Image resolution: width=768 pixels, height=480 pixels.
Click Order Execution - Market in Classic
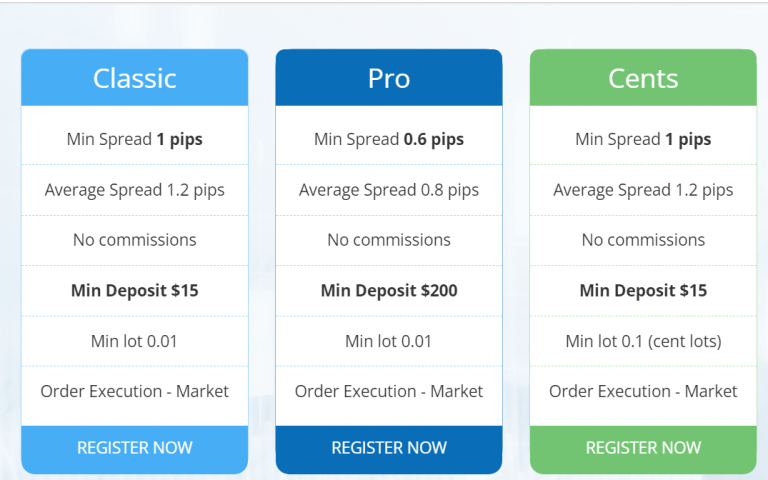click(135, 391)
